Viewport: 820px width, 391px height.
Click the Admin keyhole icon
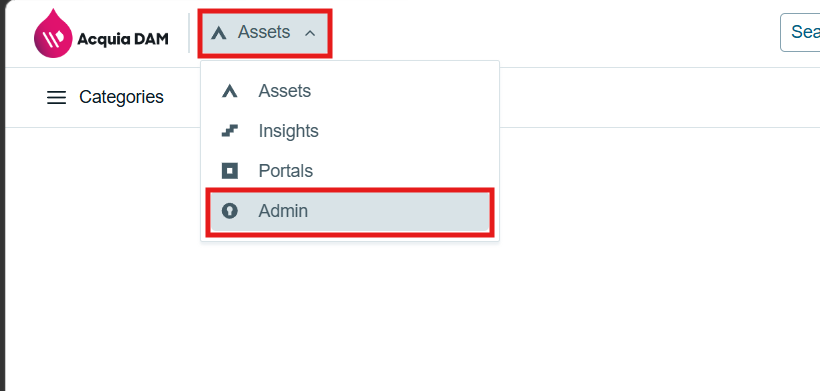230,211
